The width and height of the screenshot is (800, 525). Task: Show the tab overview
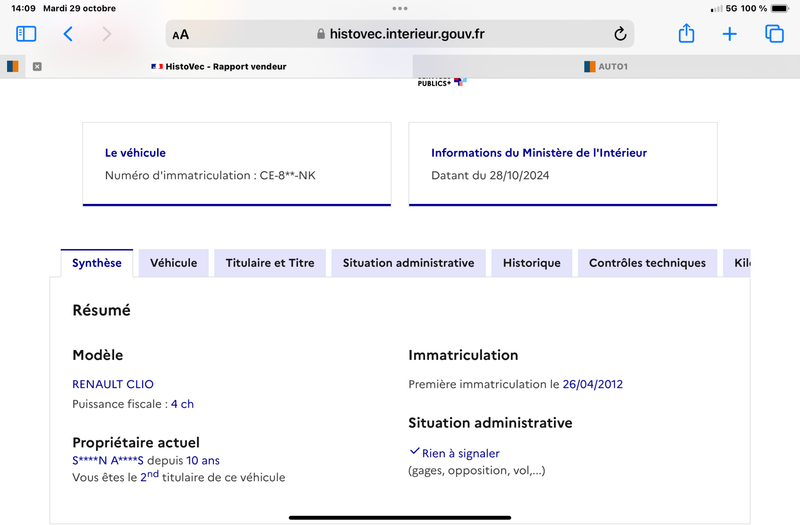click(x=774, y=34)
